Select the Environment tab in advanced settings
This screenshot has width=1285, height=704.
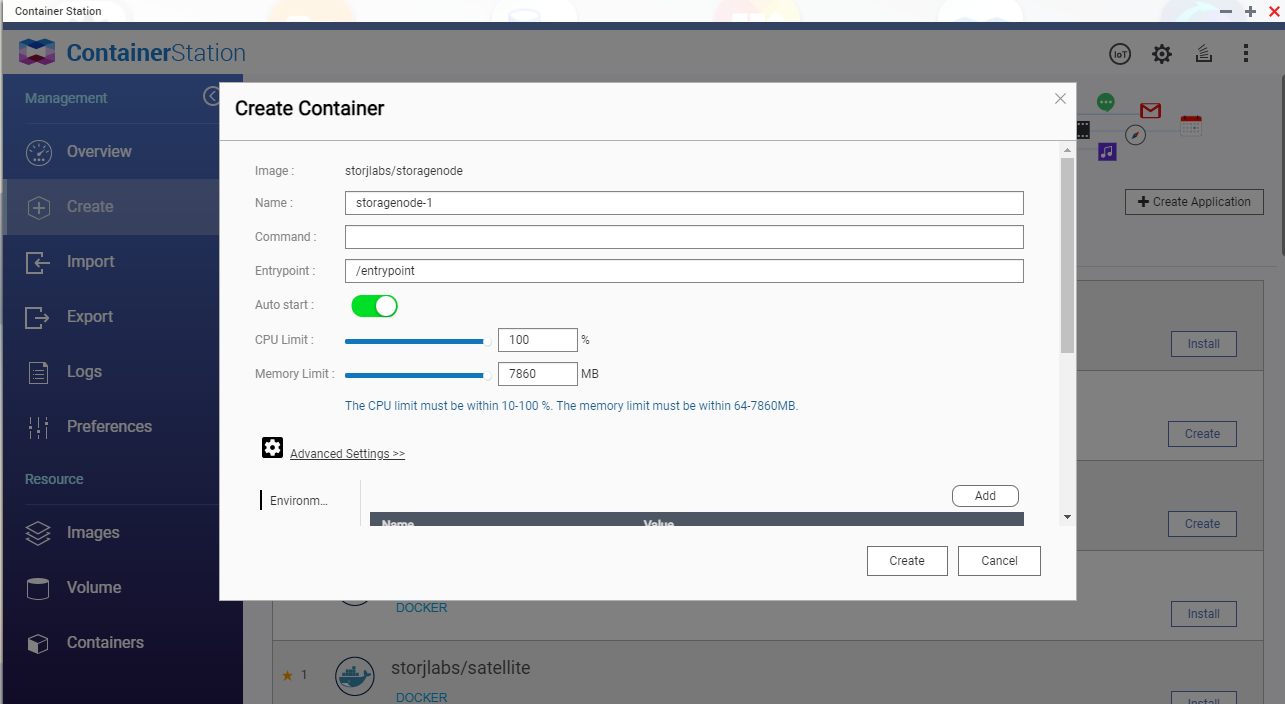tap(298, 501)
